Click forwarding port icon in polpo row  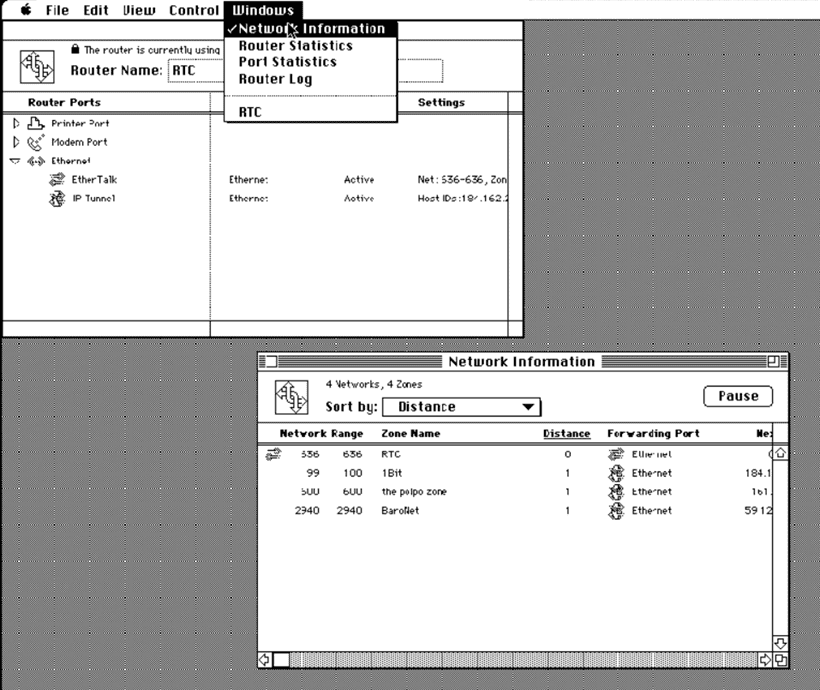pos(617,492)
